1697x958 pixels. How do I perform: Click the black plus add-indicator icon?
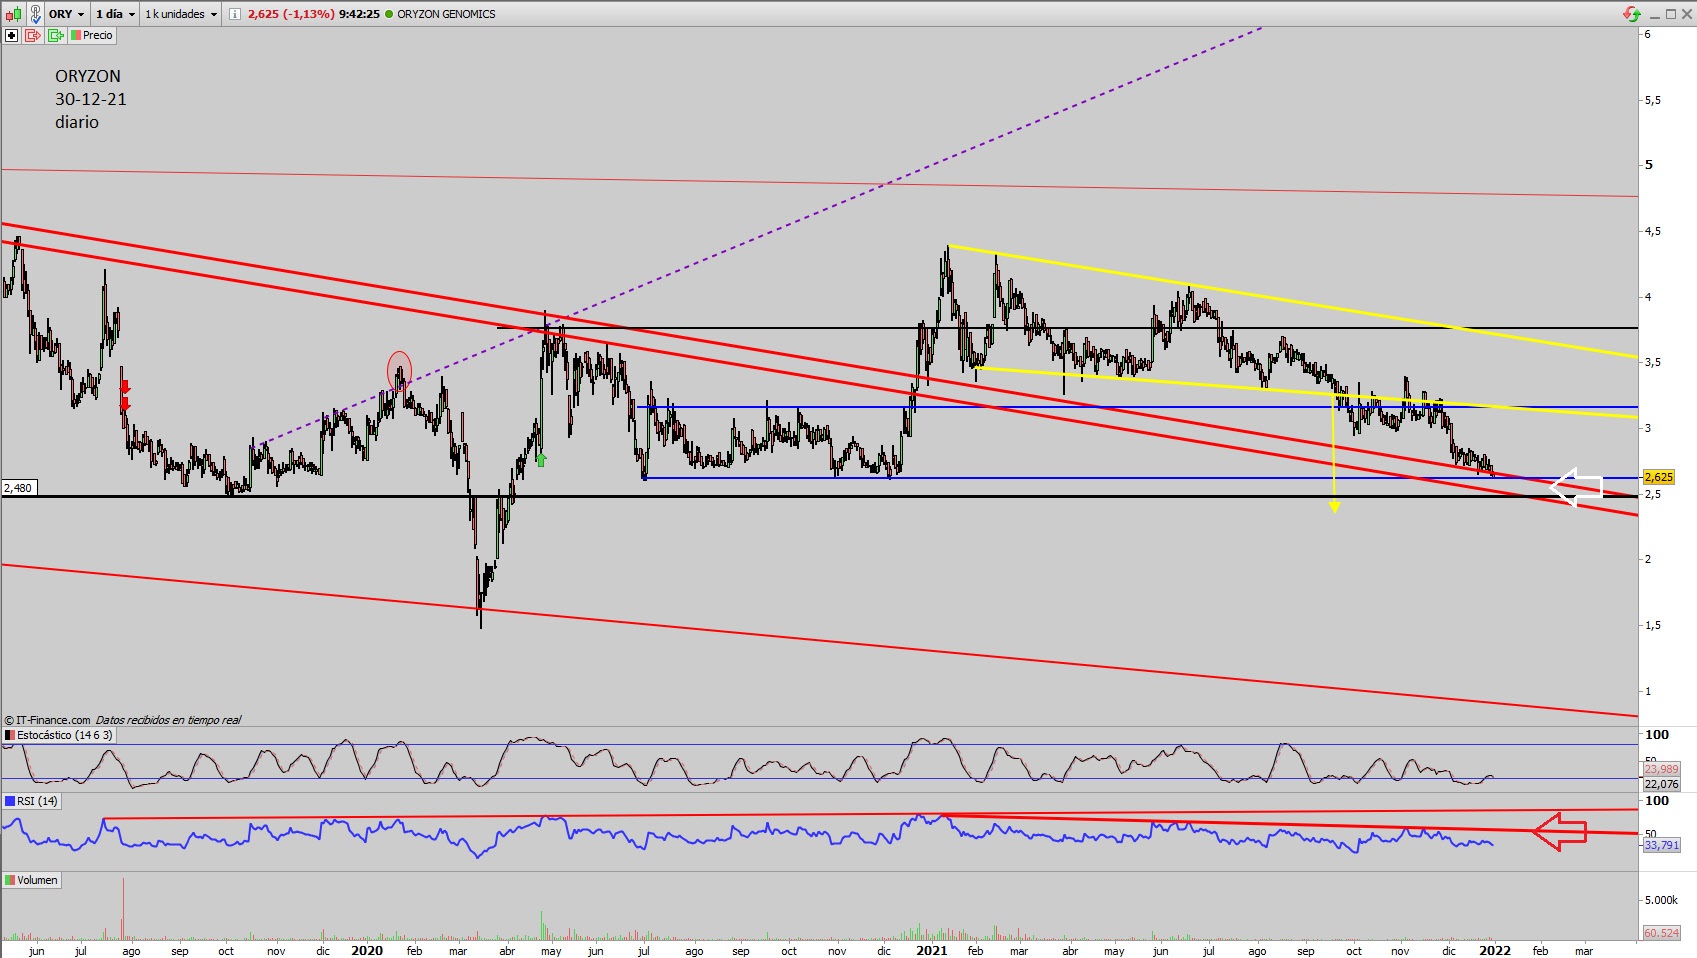pyautogui.click(x=12, y=36)
